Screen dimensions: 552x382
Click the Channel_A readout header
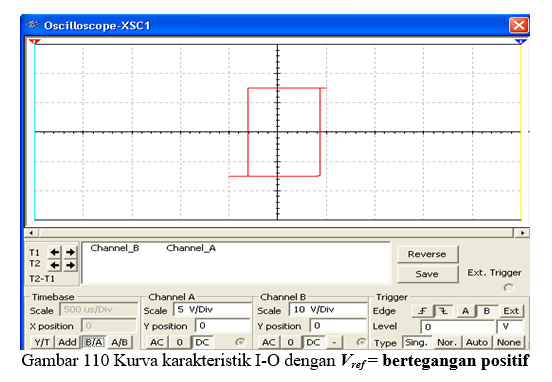[191, 248]
